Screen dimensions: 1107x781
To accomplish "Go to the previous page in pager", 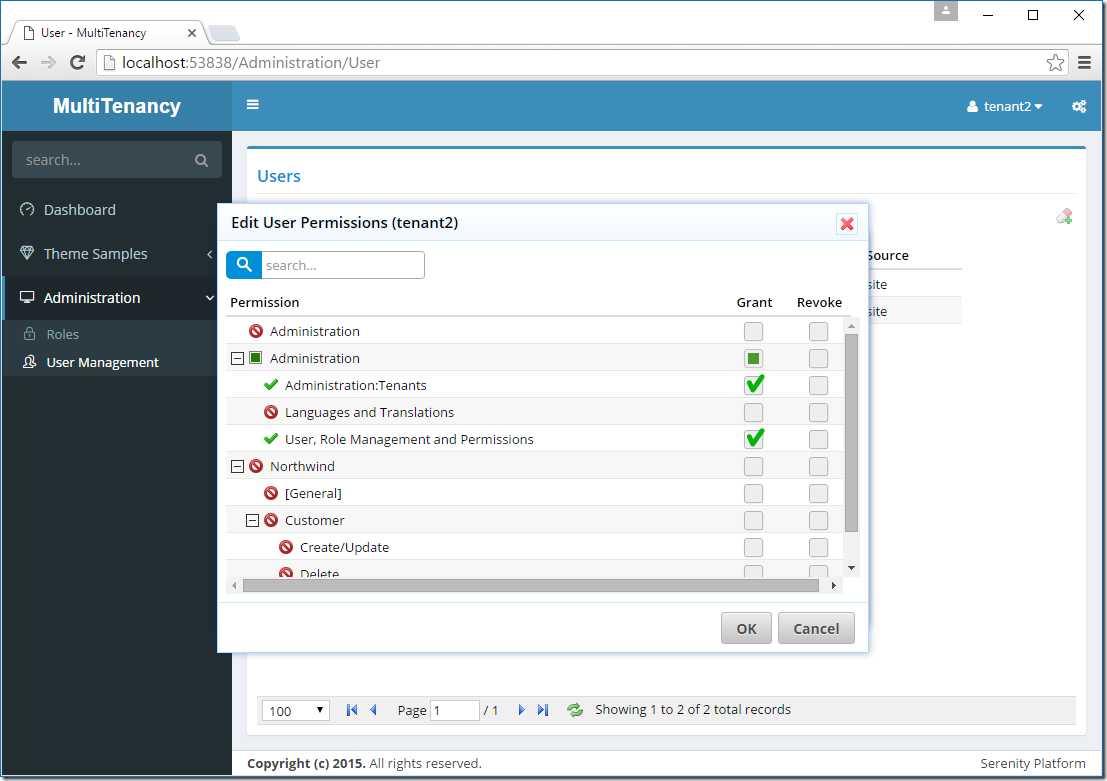I will [x=373, y=710].
